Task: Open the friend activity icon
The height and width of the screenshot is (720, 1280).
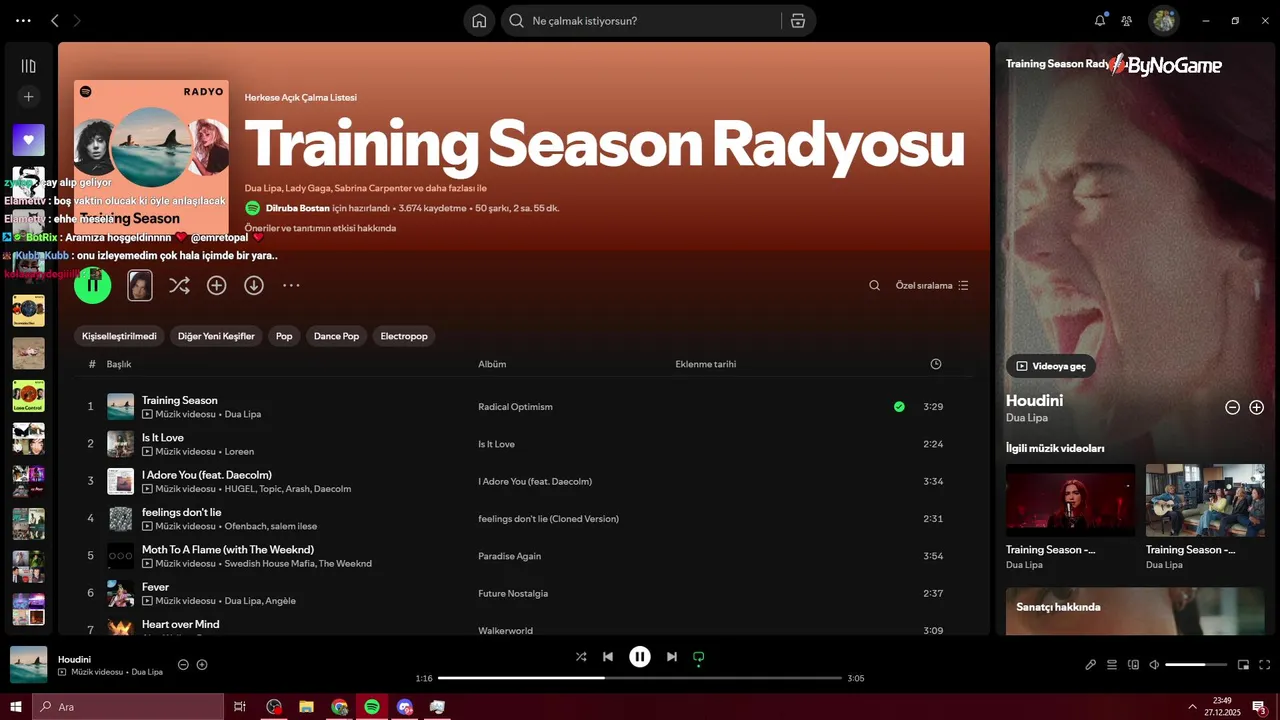Action: (x=1127, y=20)
